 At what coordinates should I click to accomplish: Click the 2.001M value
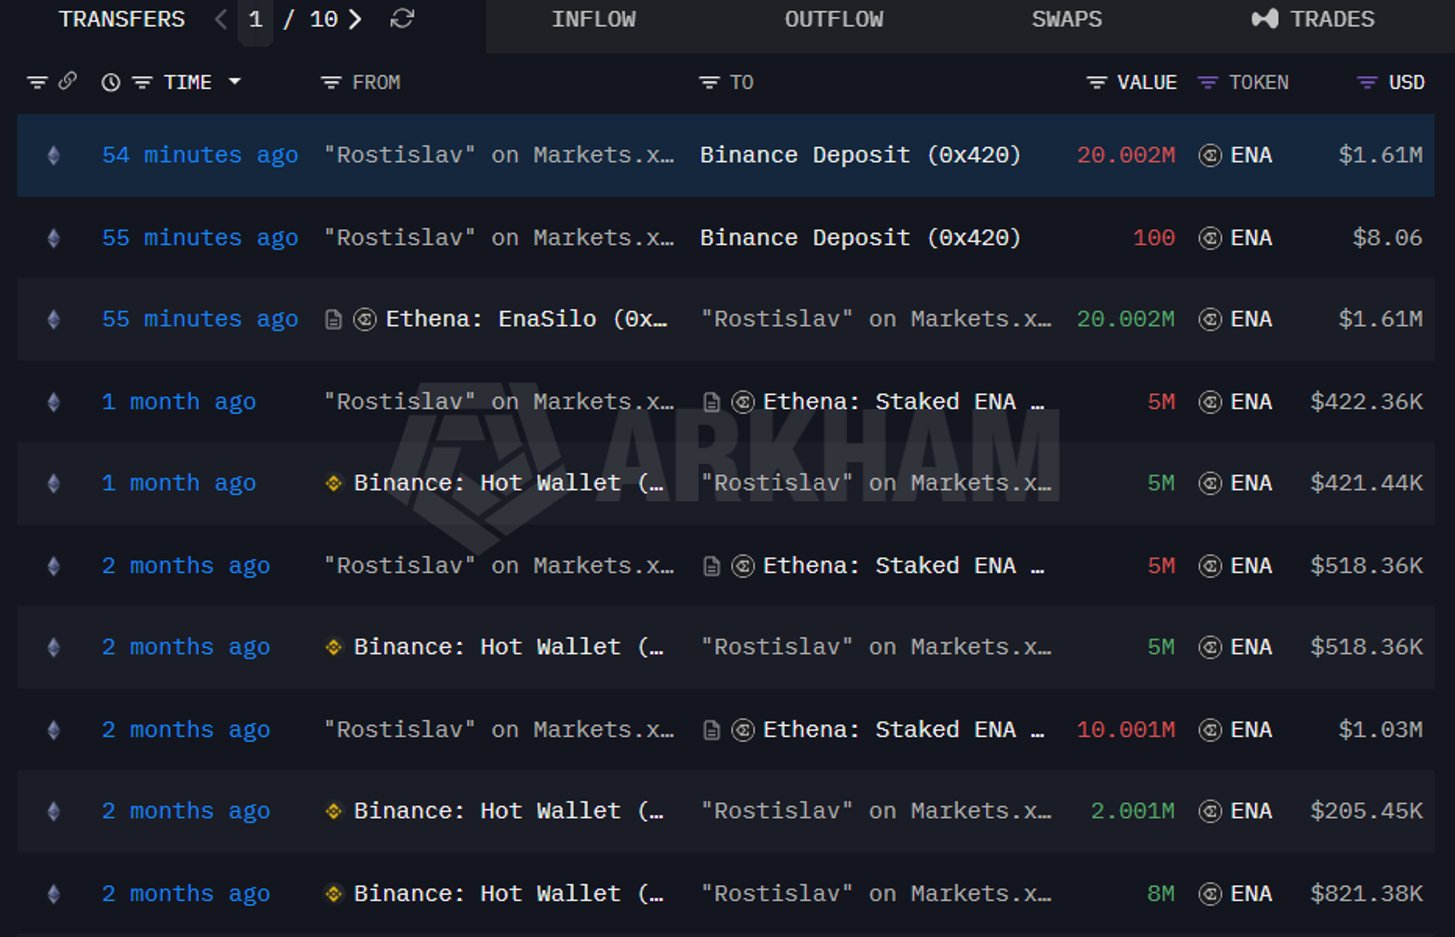[1133, 811]
